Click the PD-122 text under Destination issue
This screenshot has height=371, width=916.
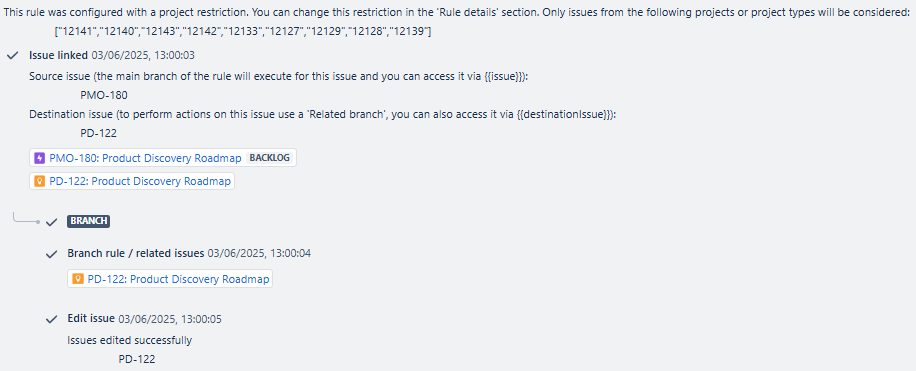pyautogui.click(x=98, y=133)
